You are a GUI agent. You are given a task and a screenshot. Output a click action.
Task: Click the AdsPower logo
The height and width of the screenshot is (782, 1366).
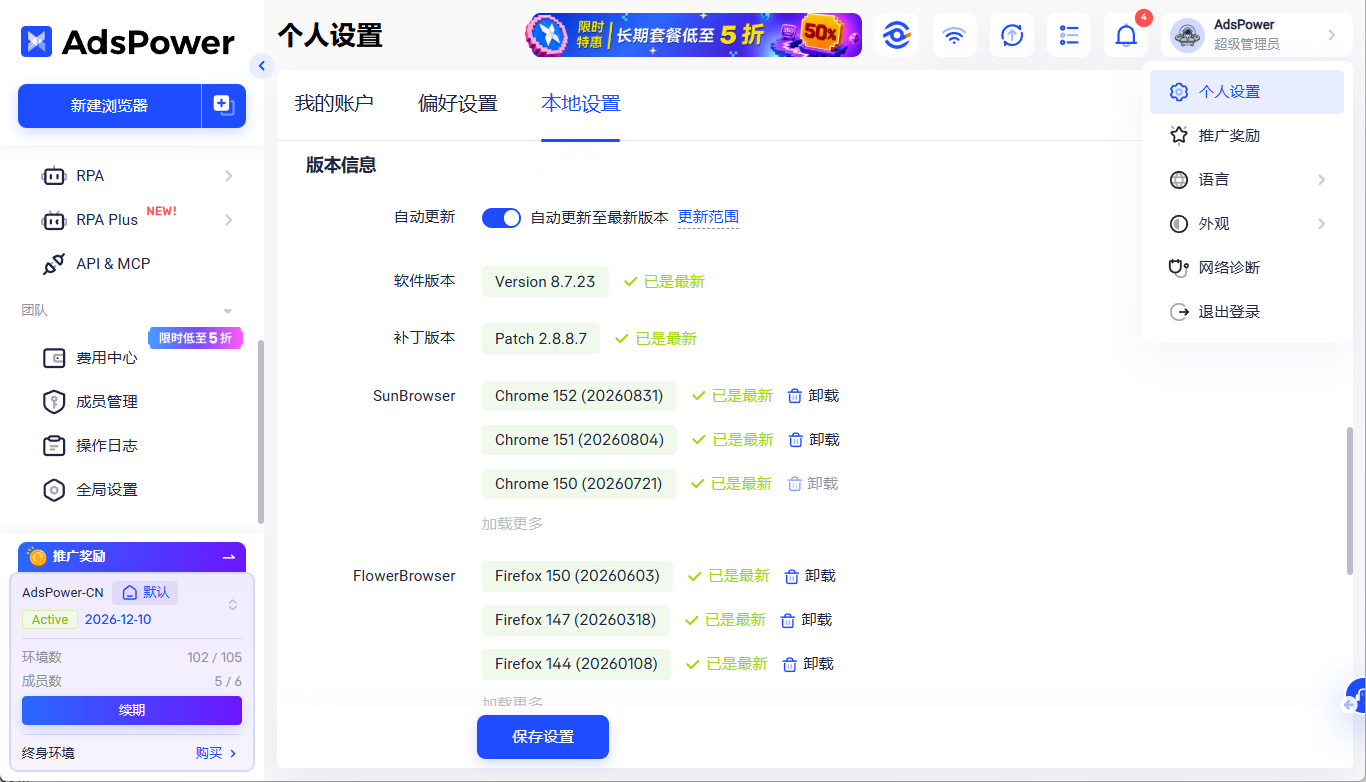(x=127, y=41)
